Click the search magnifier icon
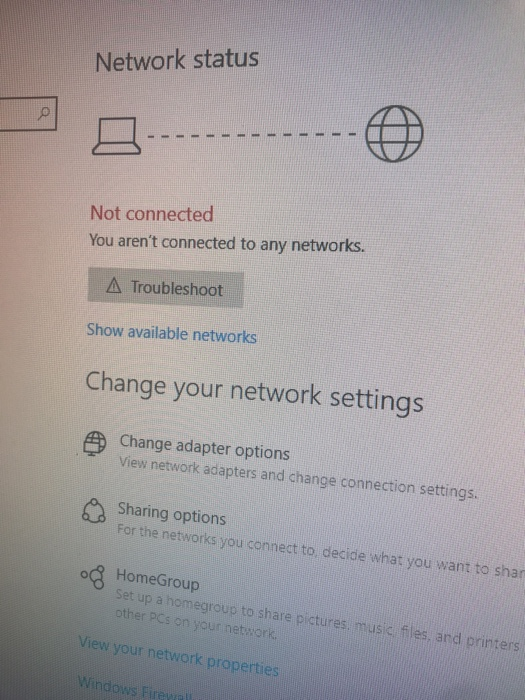This screenshot has width=525, height=700. tap(44, 113)
